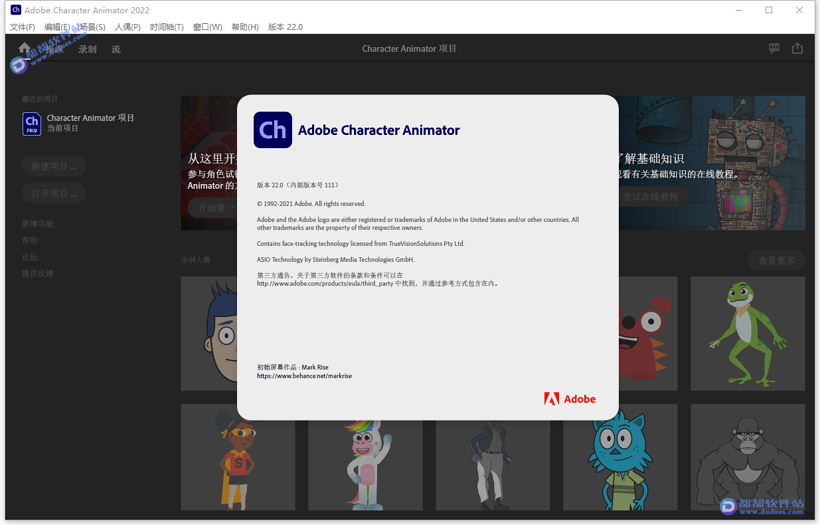Open the 时间轴(T) menu
This screenshot has height=525, width=820.
point(166,27)
